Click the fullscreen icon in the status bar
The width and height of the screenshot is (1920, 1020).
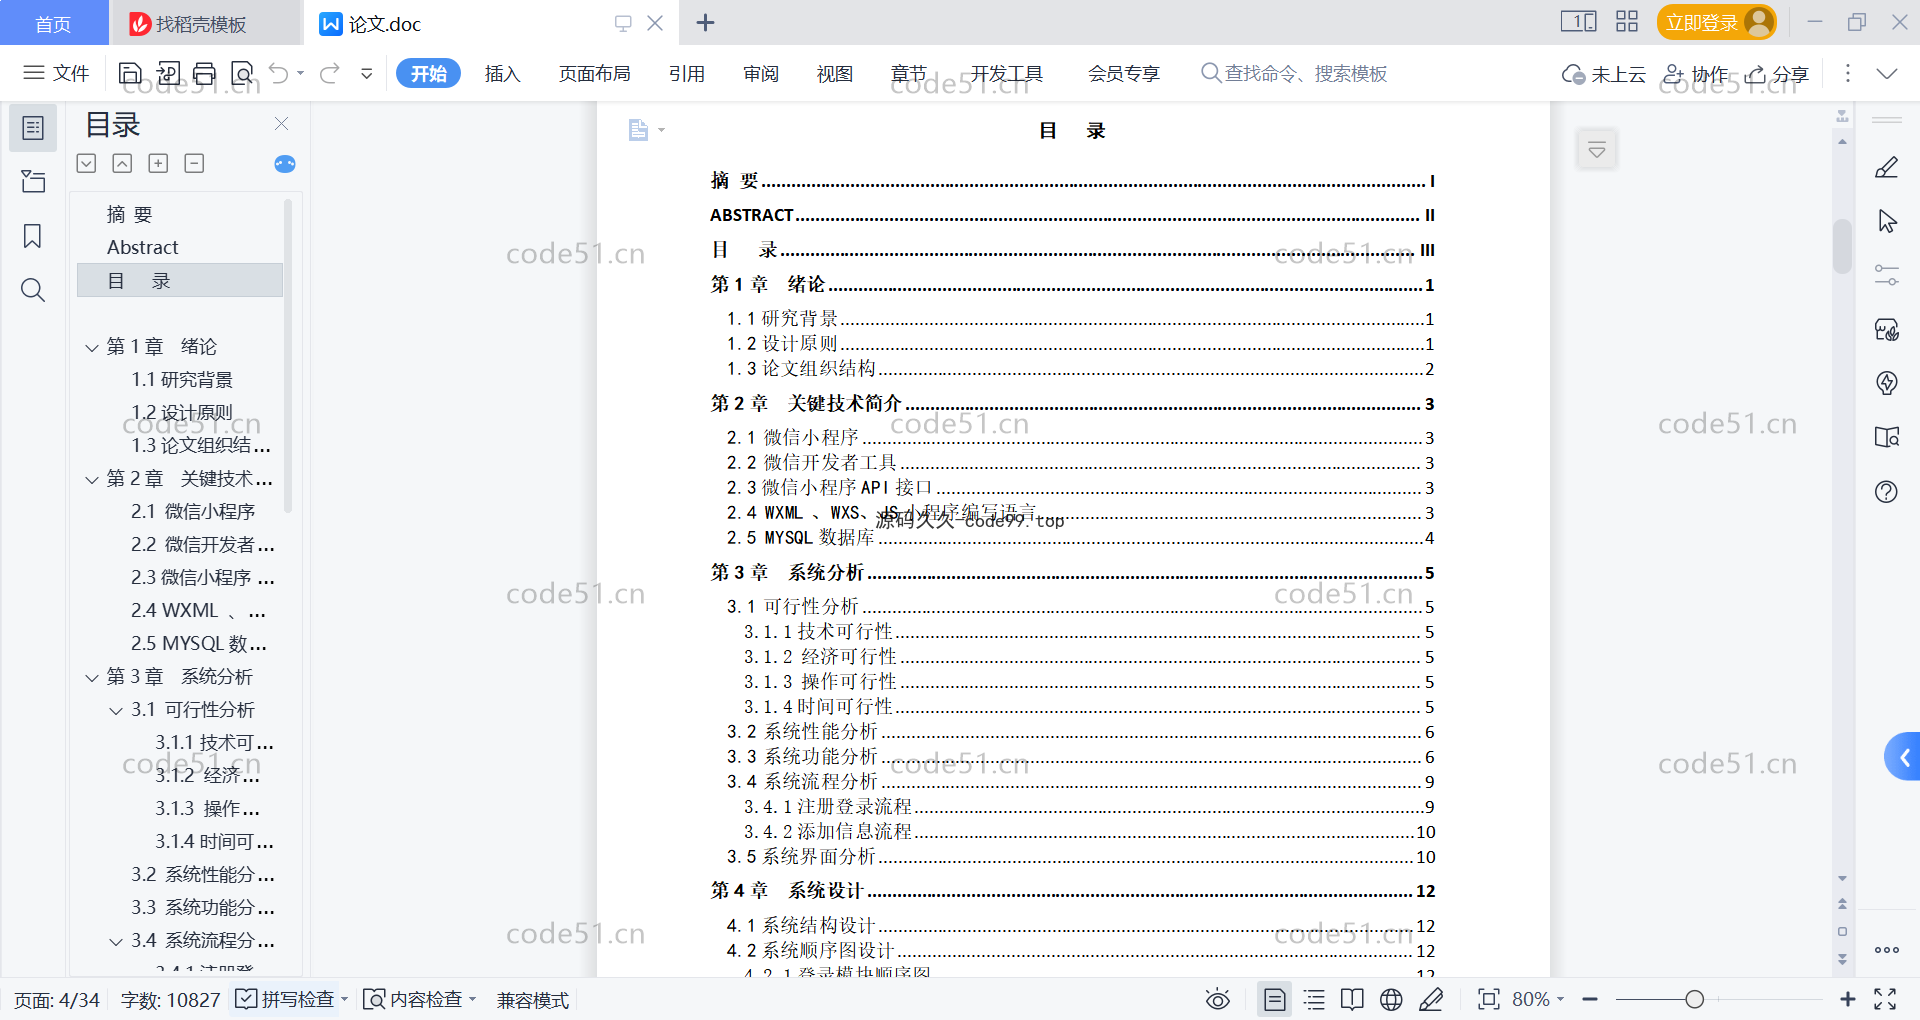pos(1885,999)
